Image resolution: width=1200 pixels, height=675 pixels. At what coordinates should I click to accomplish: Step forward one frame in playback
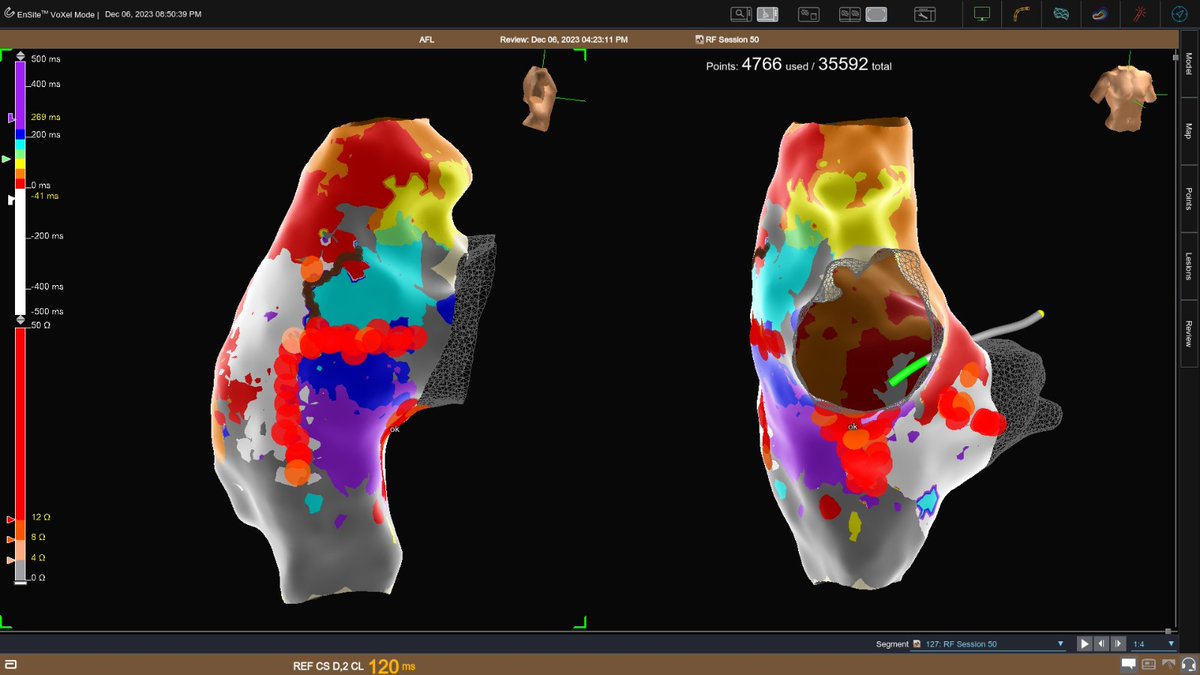(x=1118, y=645)
